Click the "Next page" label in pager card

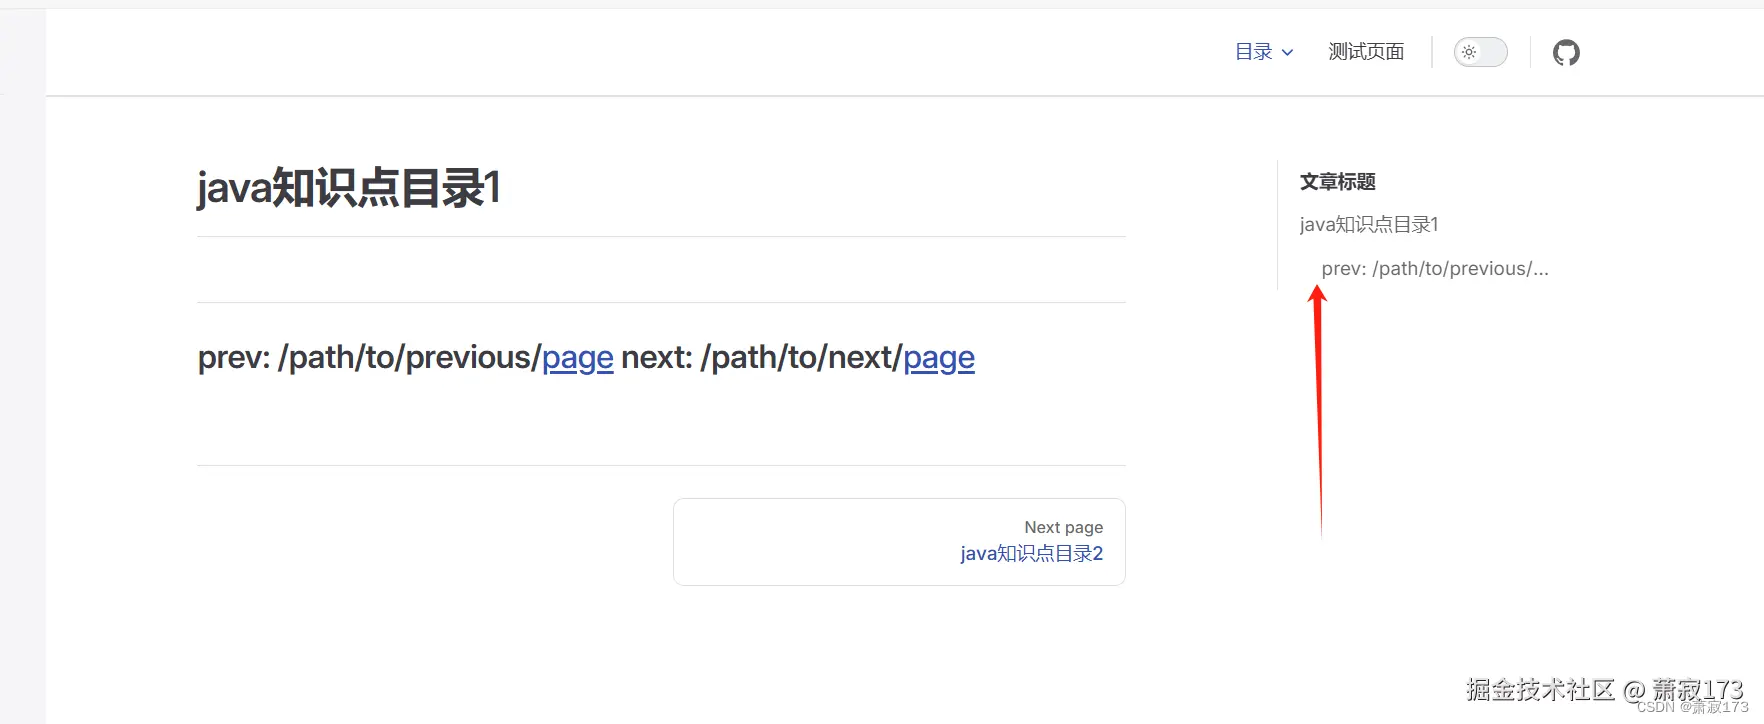pyautogui.click(x=1063, y=527)
